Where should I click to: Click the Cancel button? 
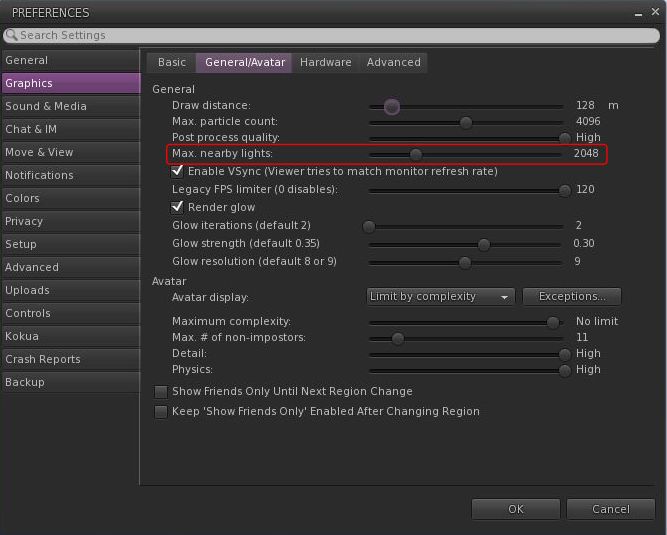tap(610, 509)
